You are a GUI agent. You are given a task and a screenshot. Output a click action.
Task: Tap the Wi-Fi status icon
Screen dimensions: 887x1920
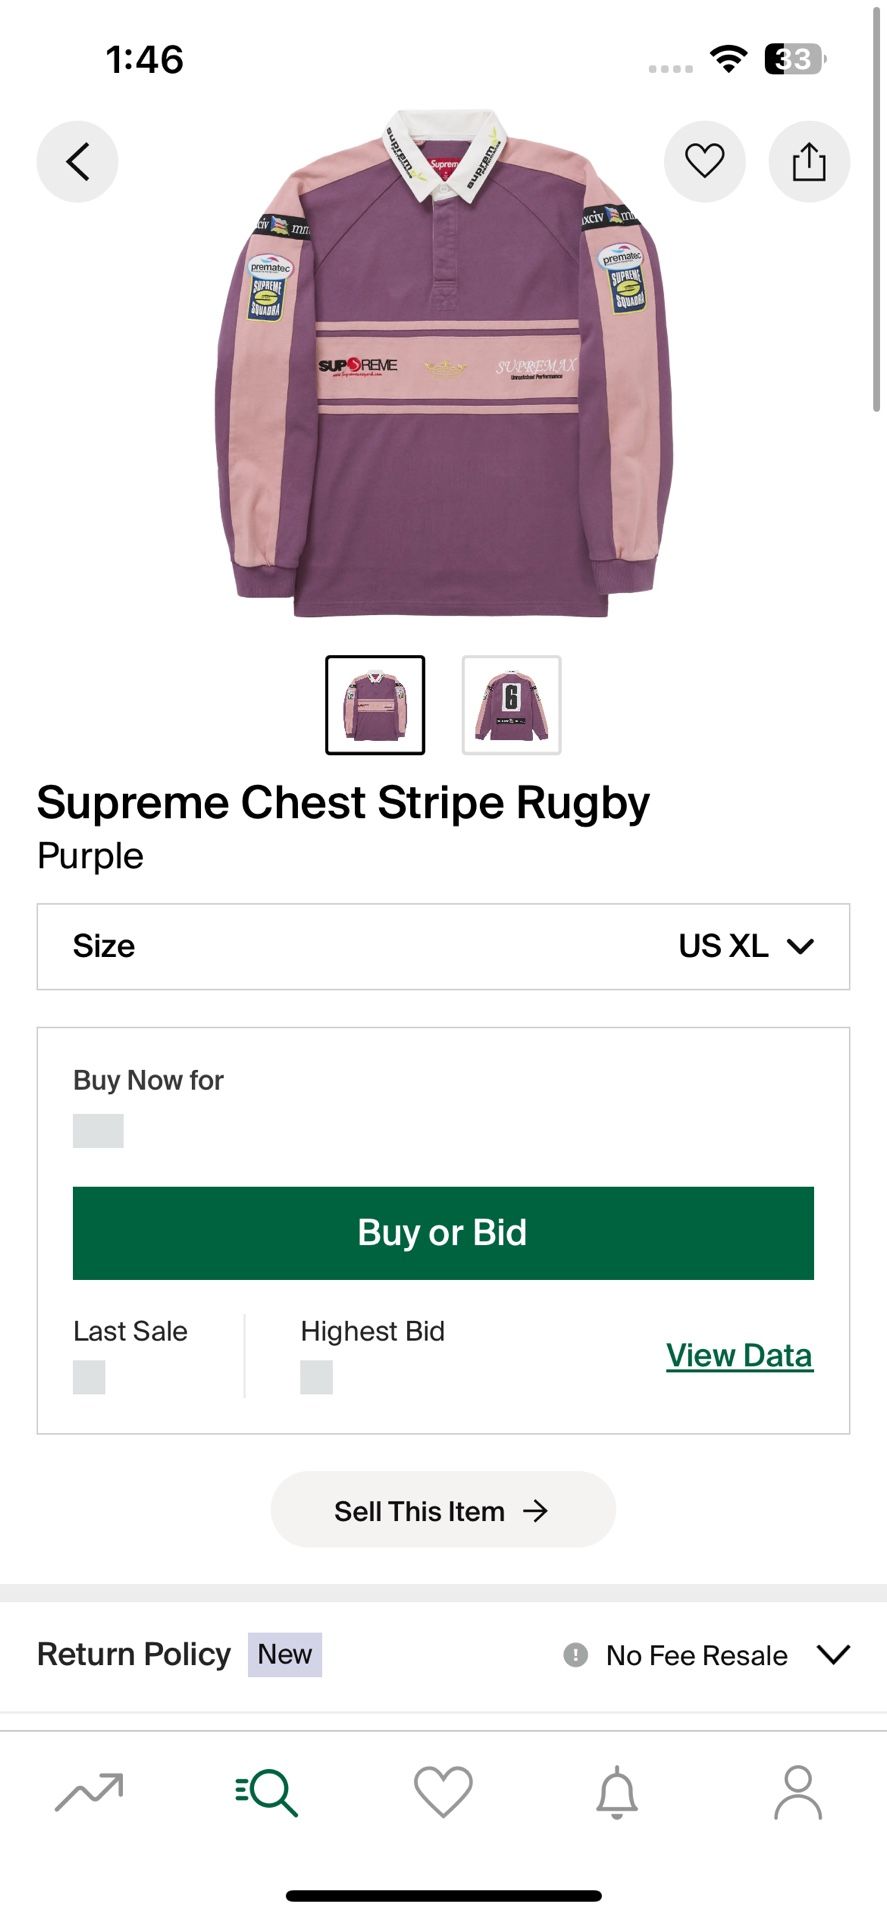[x=729, y=59]
